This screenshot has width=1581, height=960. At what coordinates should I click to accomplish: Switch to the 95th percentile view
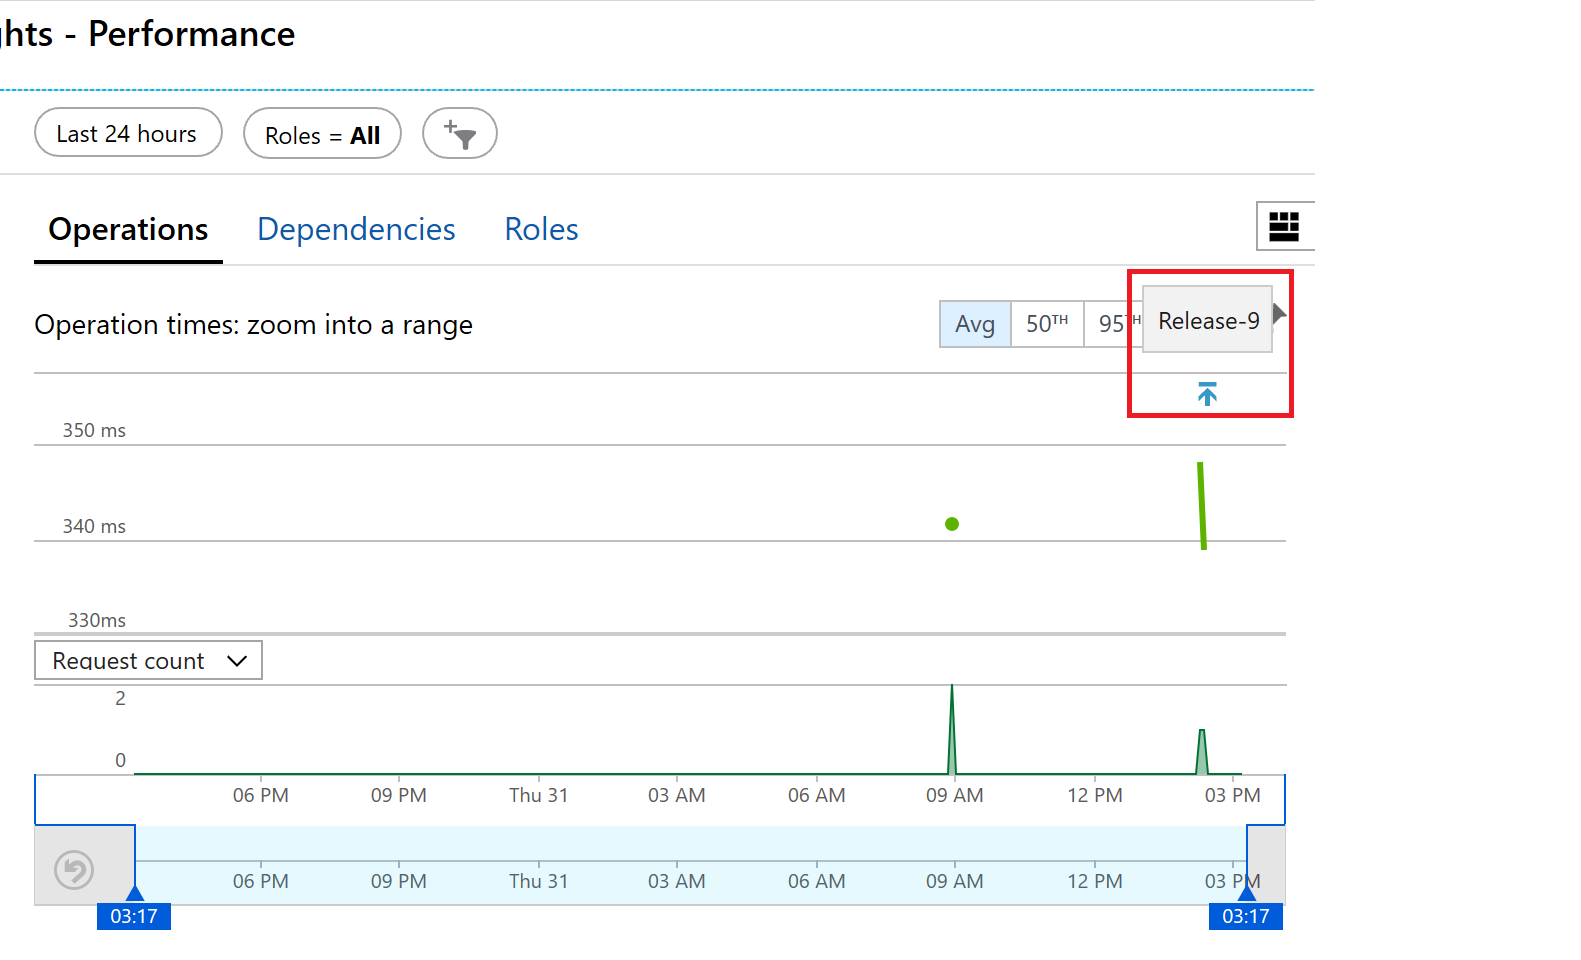click(x=1112, y=324)
